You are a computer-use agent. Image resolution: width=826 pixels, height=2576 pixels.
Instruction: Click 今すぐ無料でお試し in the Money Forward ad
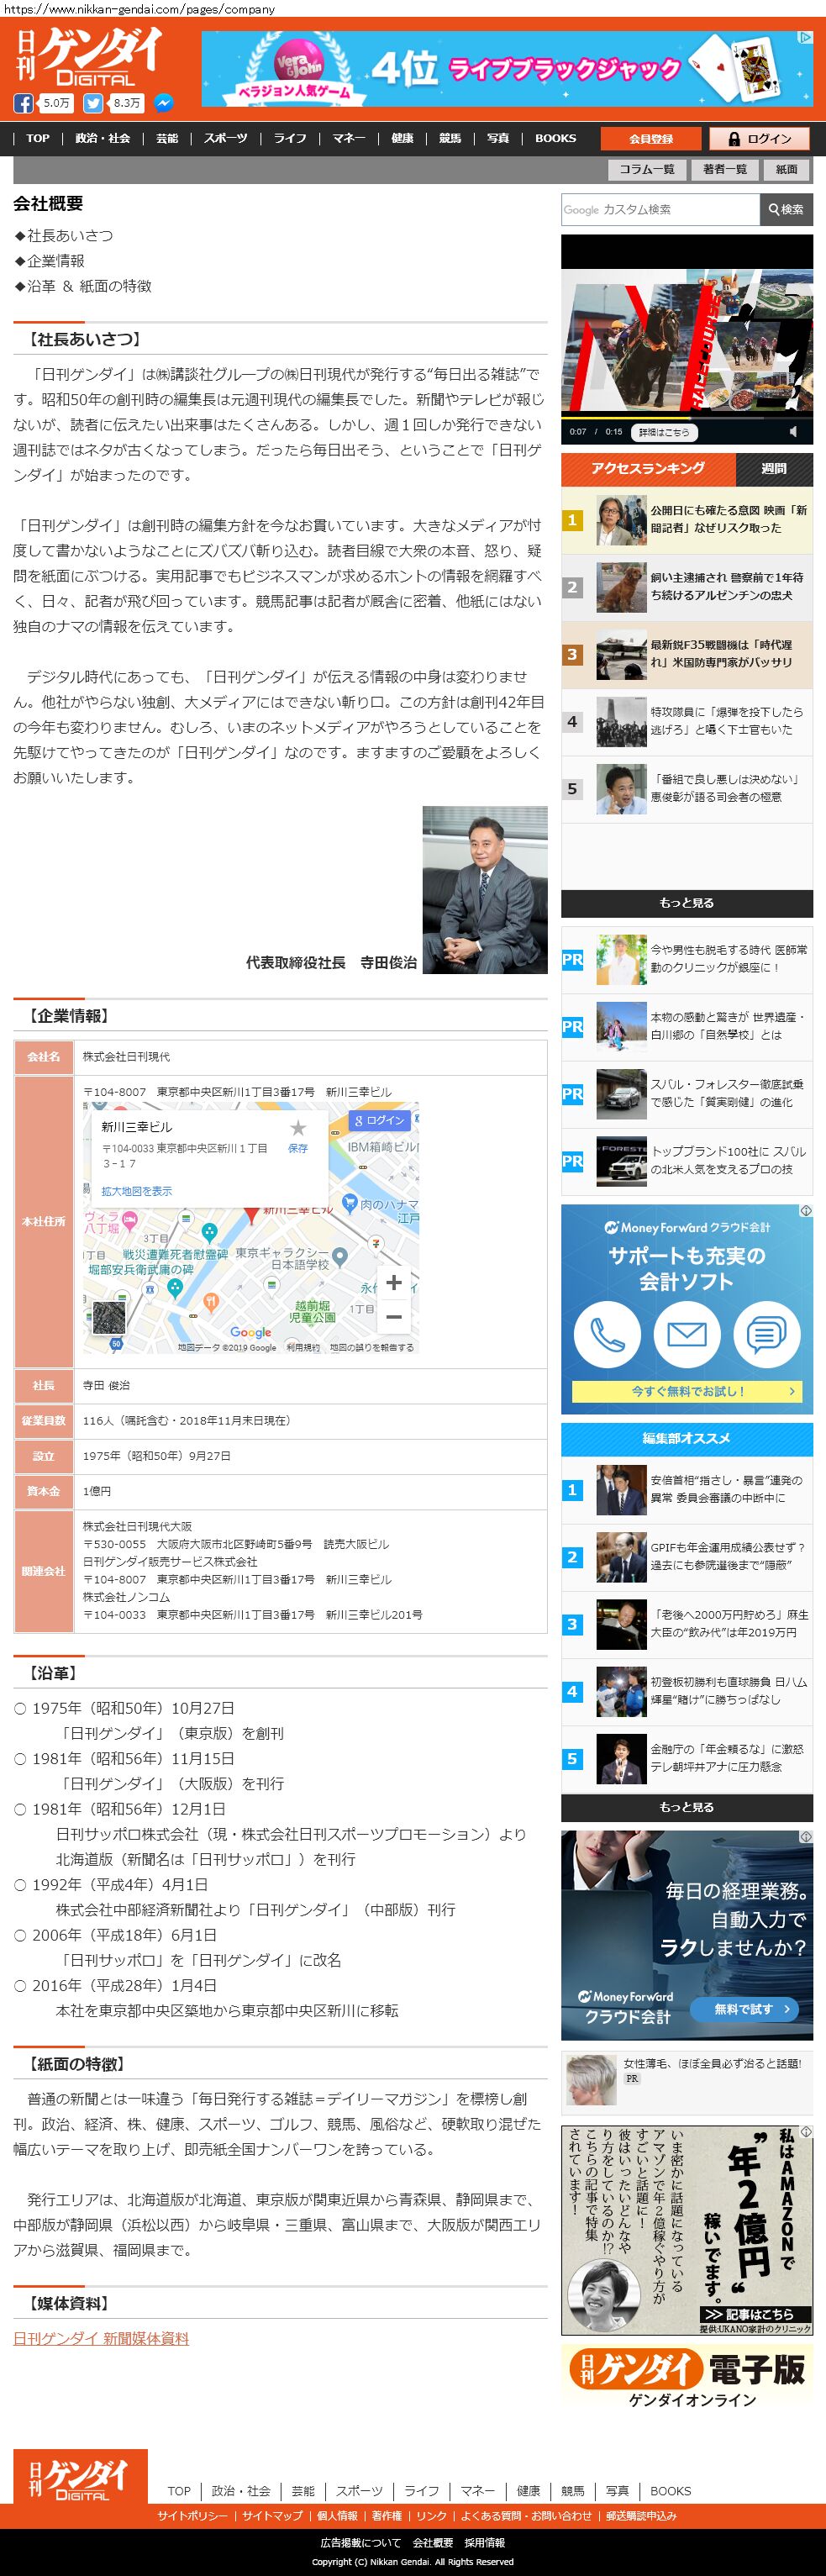point(687,1391)
